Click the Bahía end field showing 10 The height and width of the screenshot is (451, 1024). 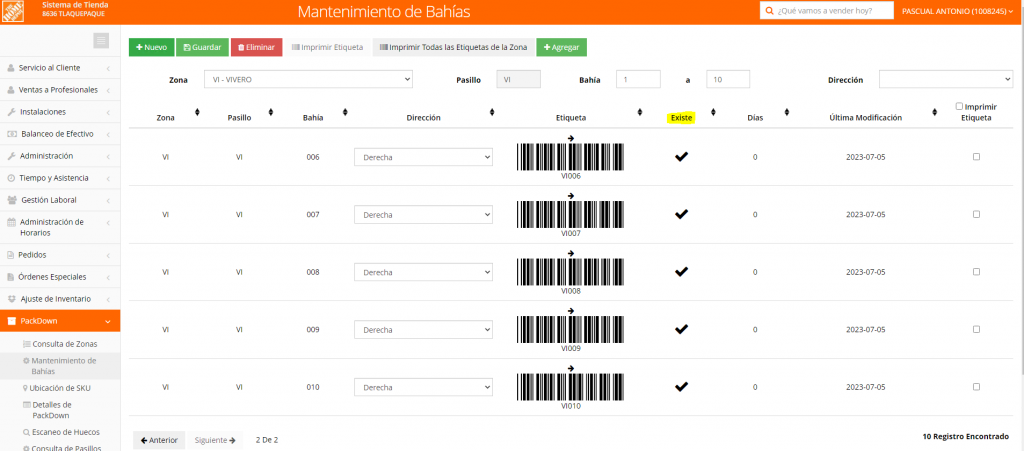pyautogui.click(x=728, y=80)
